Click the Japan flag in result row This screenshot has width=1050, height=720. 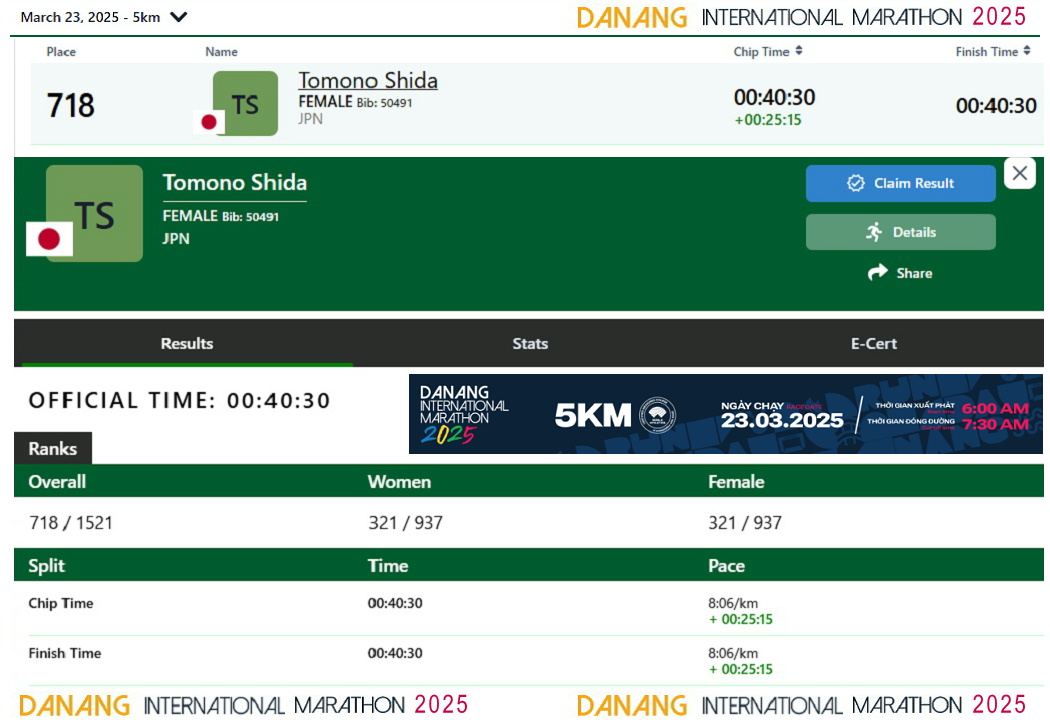click(x=209, y=122)
